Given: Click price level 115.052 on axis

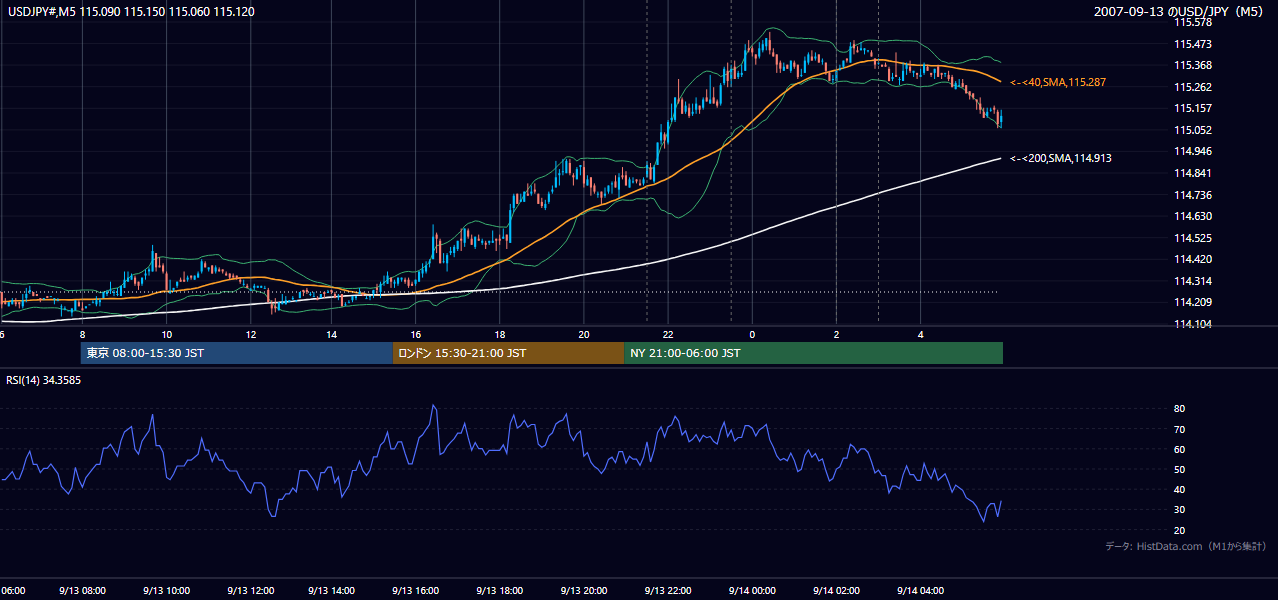Looking at the screenshot, I should [1192, 130].
